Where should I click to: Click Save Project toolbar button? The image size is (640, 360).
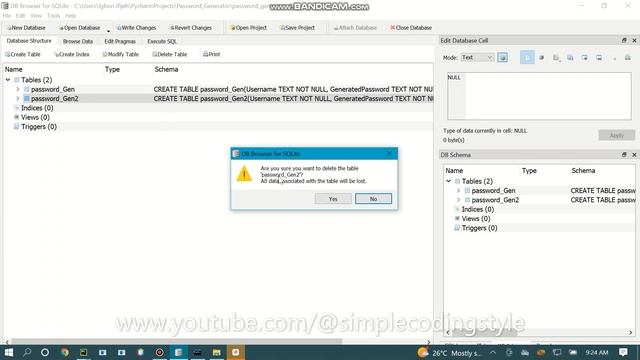point(298,28)
